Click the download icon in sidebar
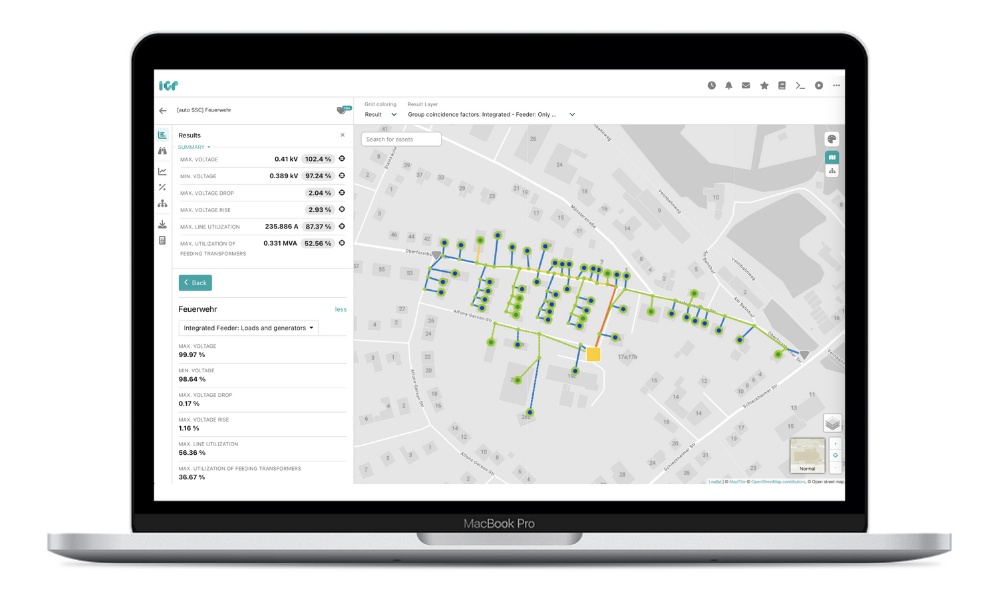1000x600 pixels. (x=162, y=224)
